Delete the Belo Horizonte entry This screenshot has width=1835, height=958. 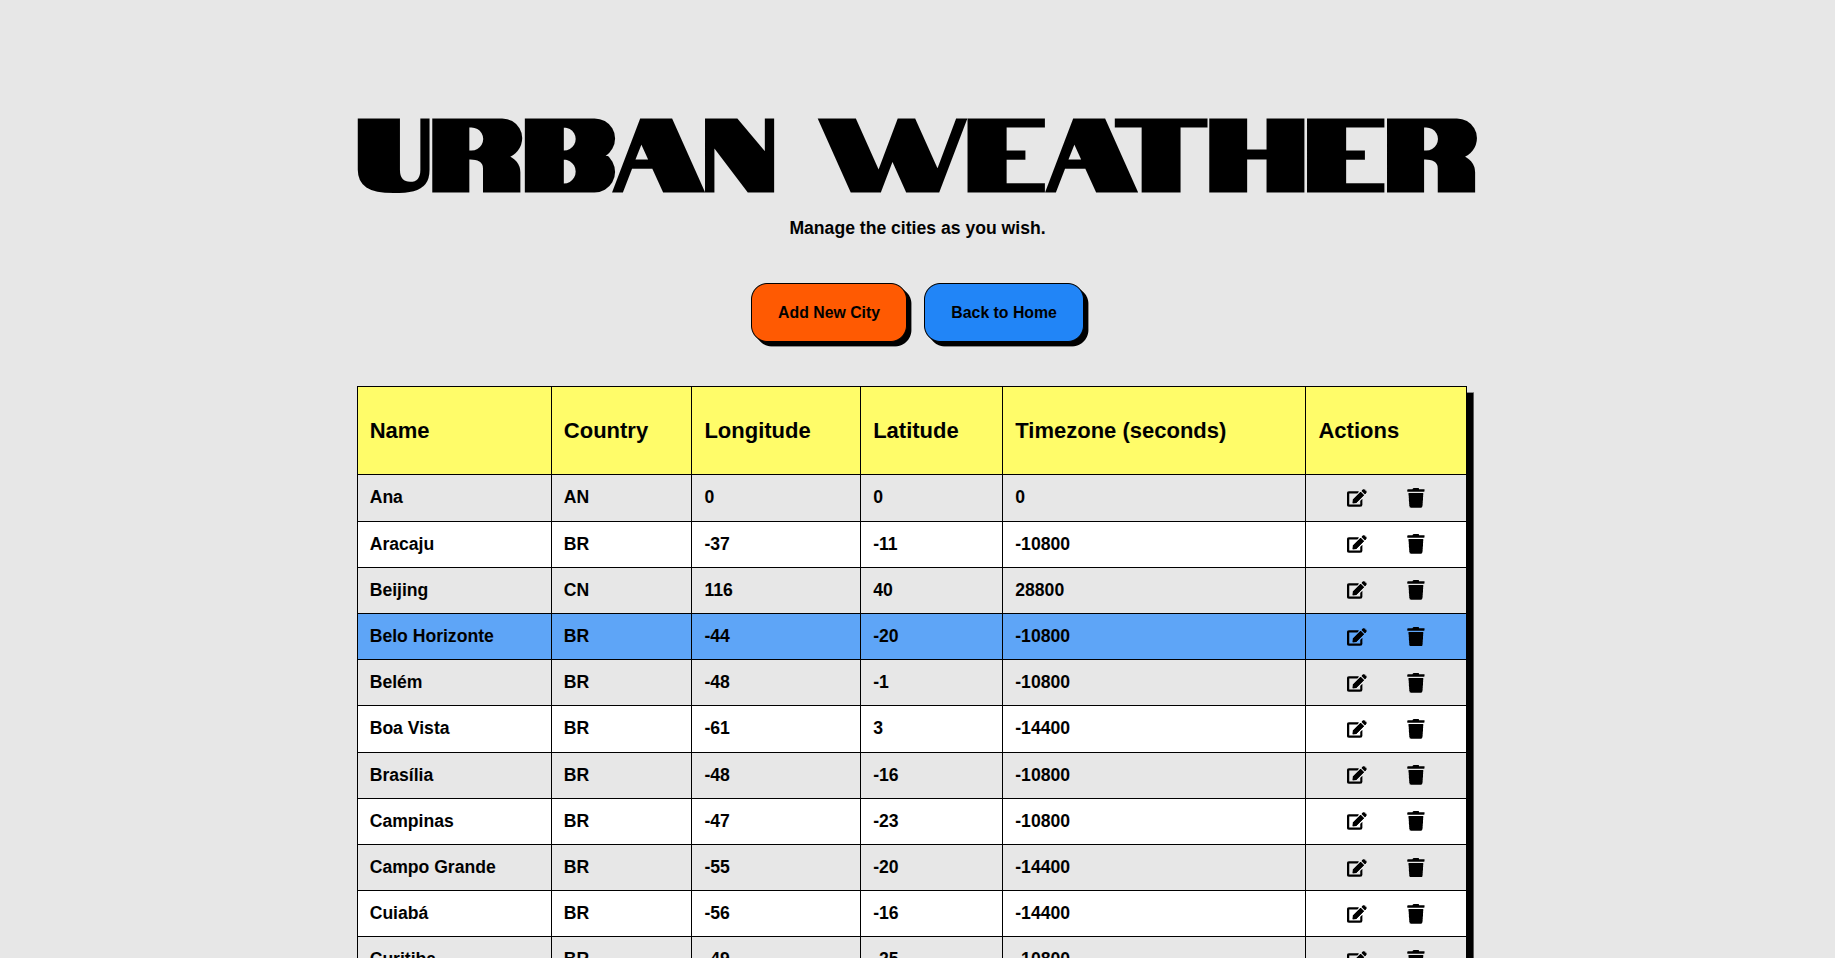point(1416,636)
